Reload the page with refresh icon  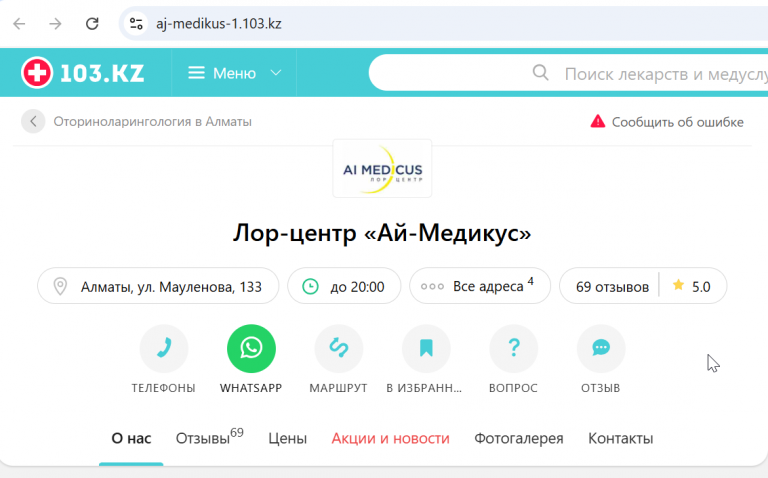coord(92,24)
